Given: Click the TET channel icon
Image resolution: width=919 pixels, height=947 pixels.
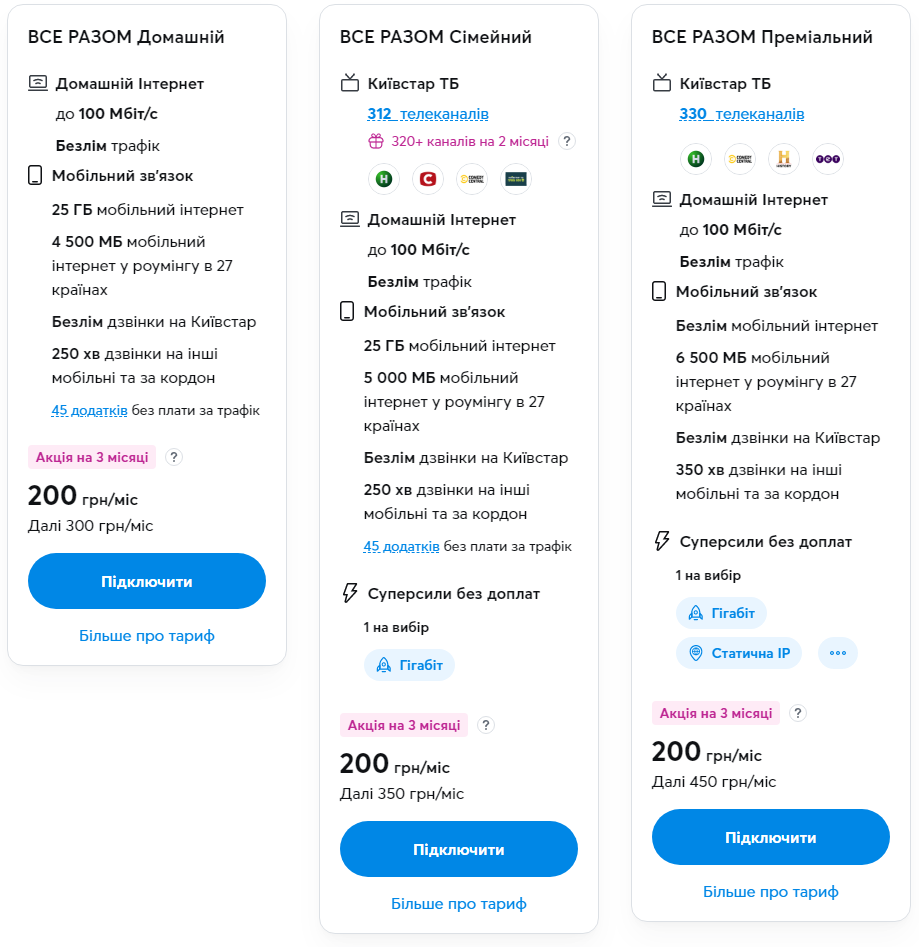Looking at the screenshot, I should [827, 159].
